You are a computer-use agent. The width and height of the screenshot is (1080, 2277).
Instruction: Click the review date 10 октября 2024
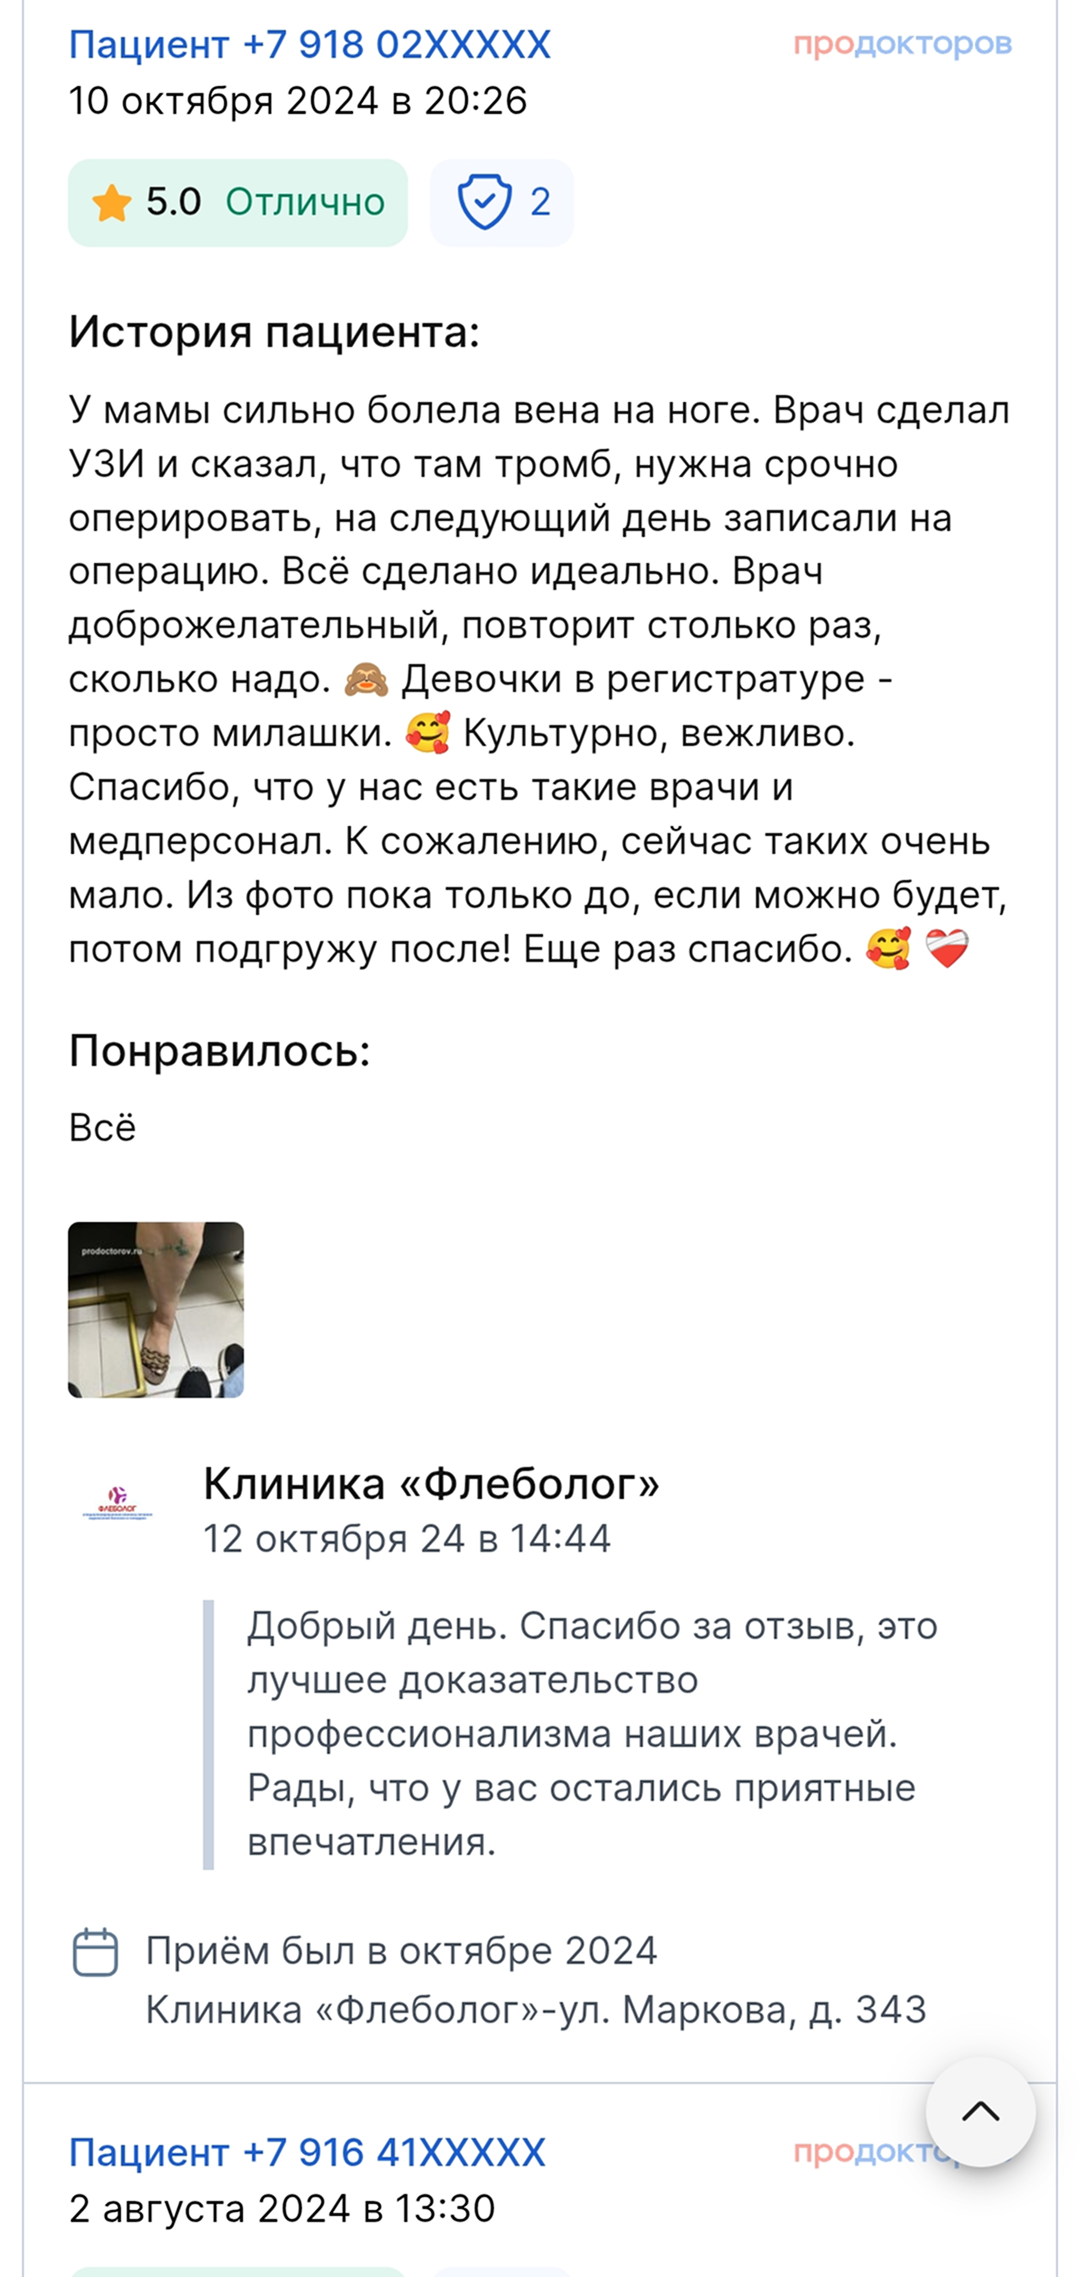[297, 101]
